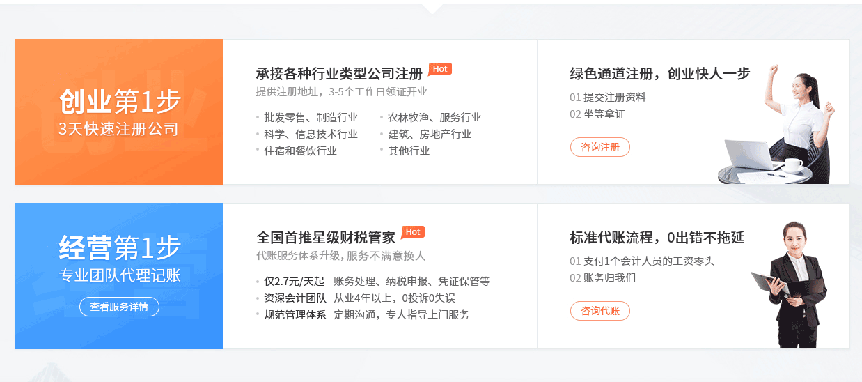Viewport: 862px width, 382px height.
Task: Click the 01 提交注册资料 step
Action: click(x=607, y=98)
